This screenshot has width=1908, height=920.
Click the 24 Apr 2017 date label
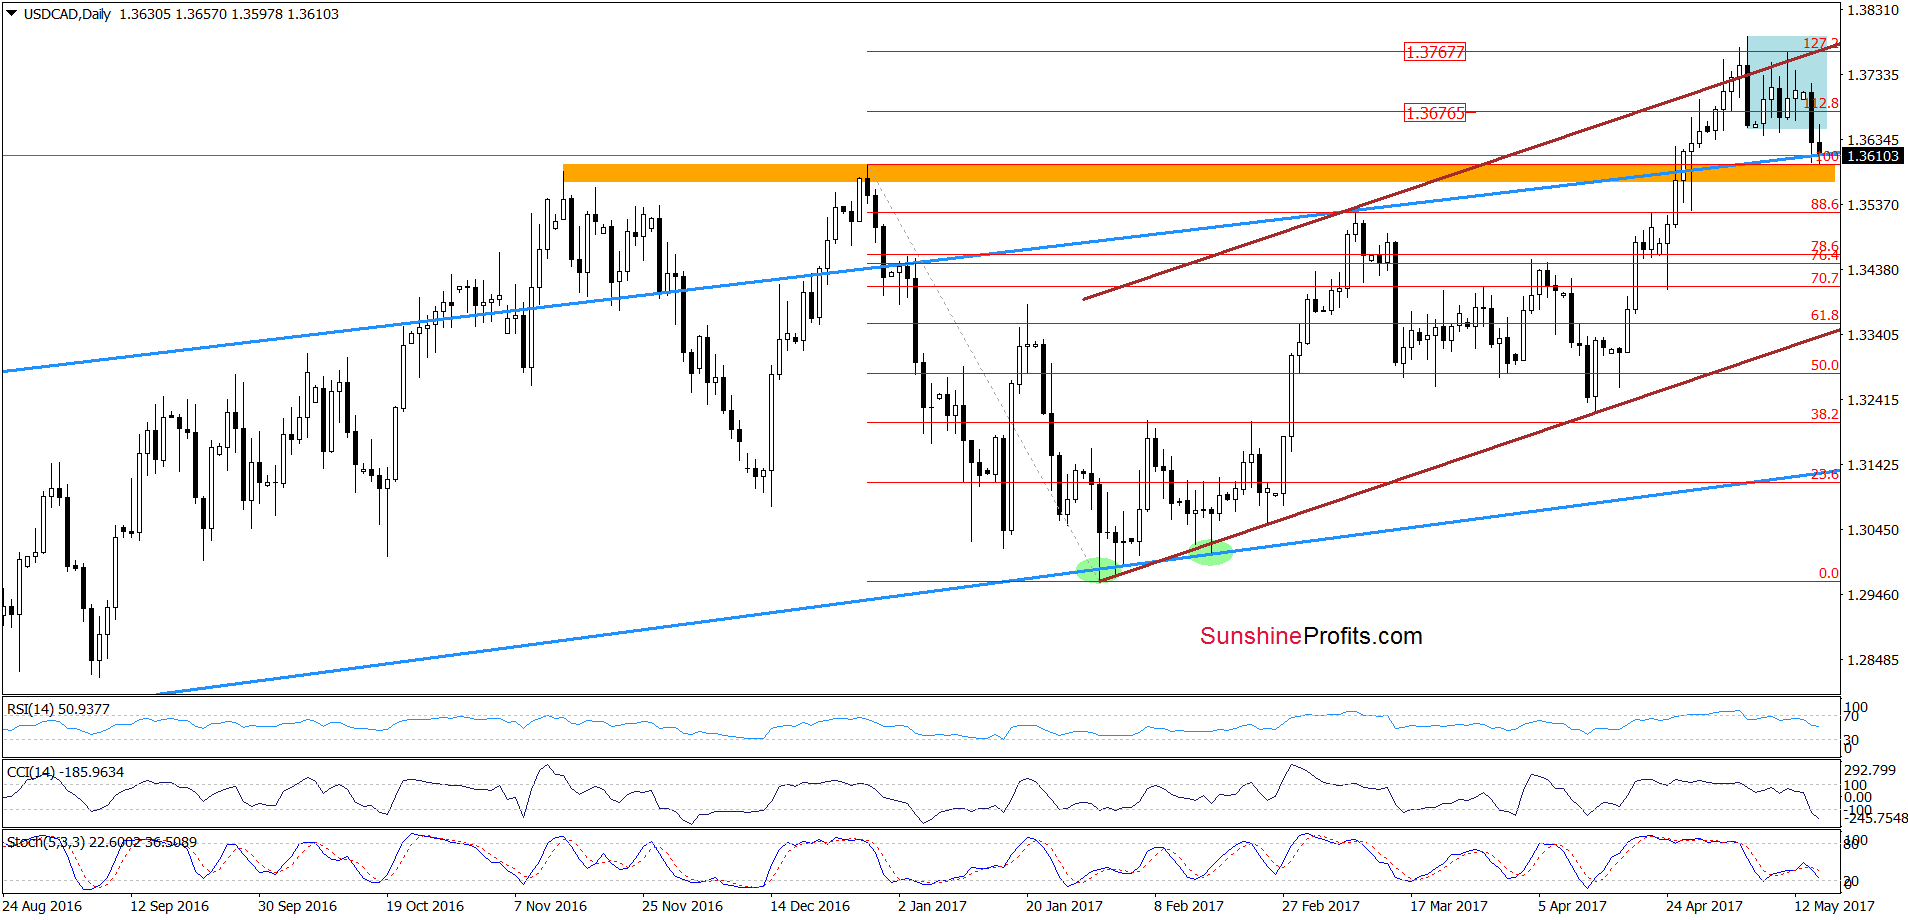(x=1704, y=906)
